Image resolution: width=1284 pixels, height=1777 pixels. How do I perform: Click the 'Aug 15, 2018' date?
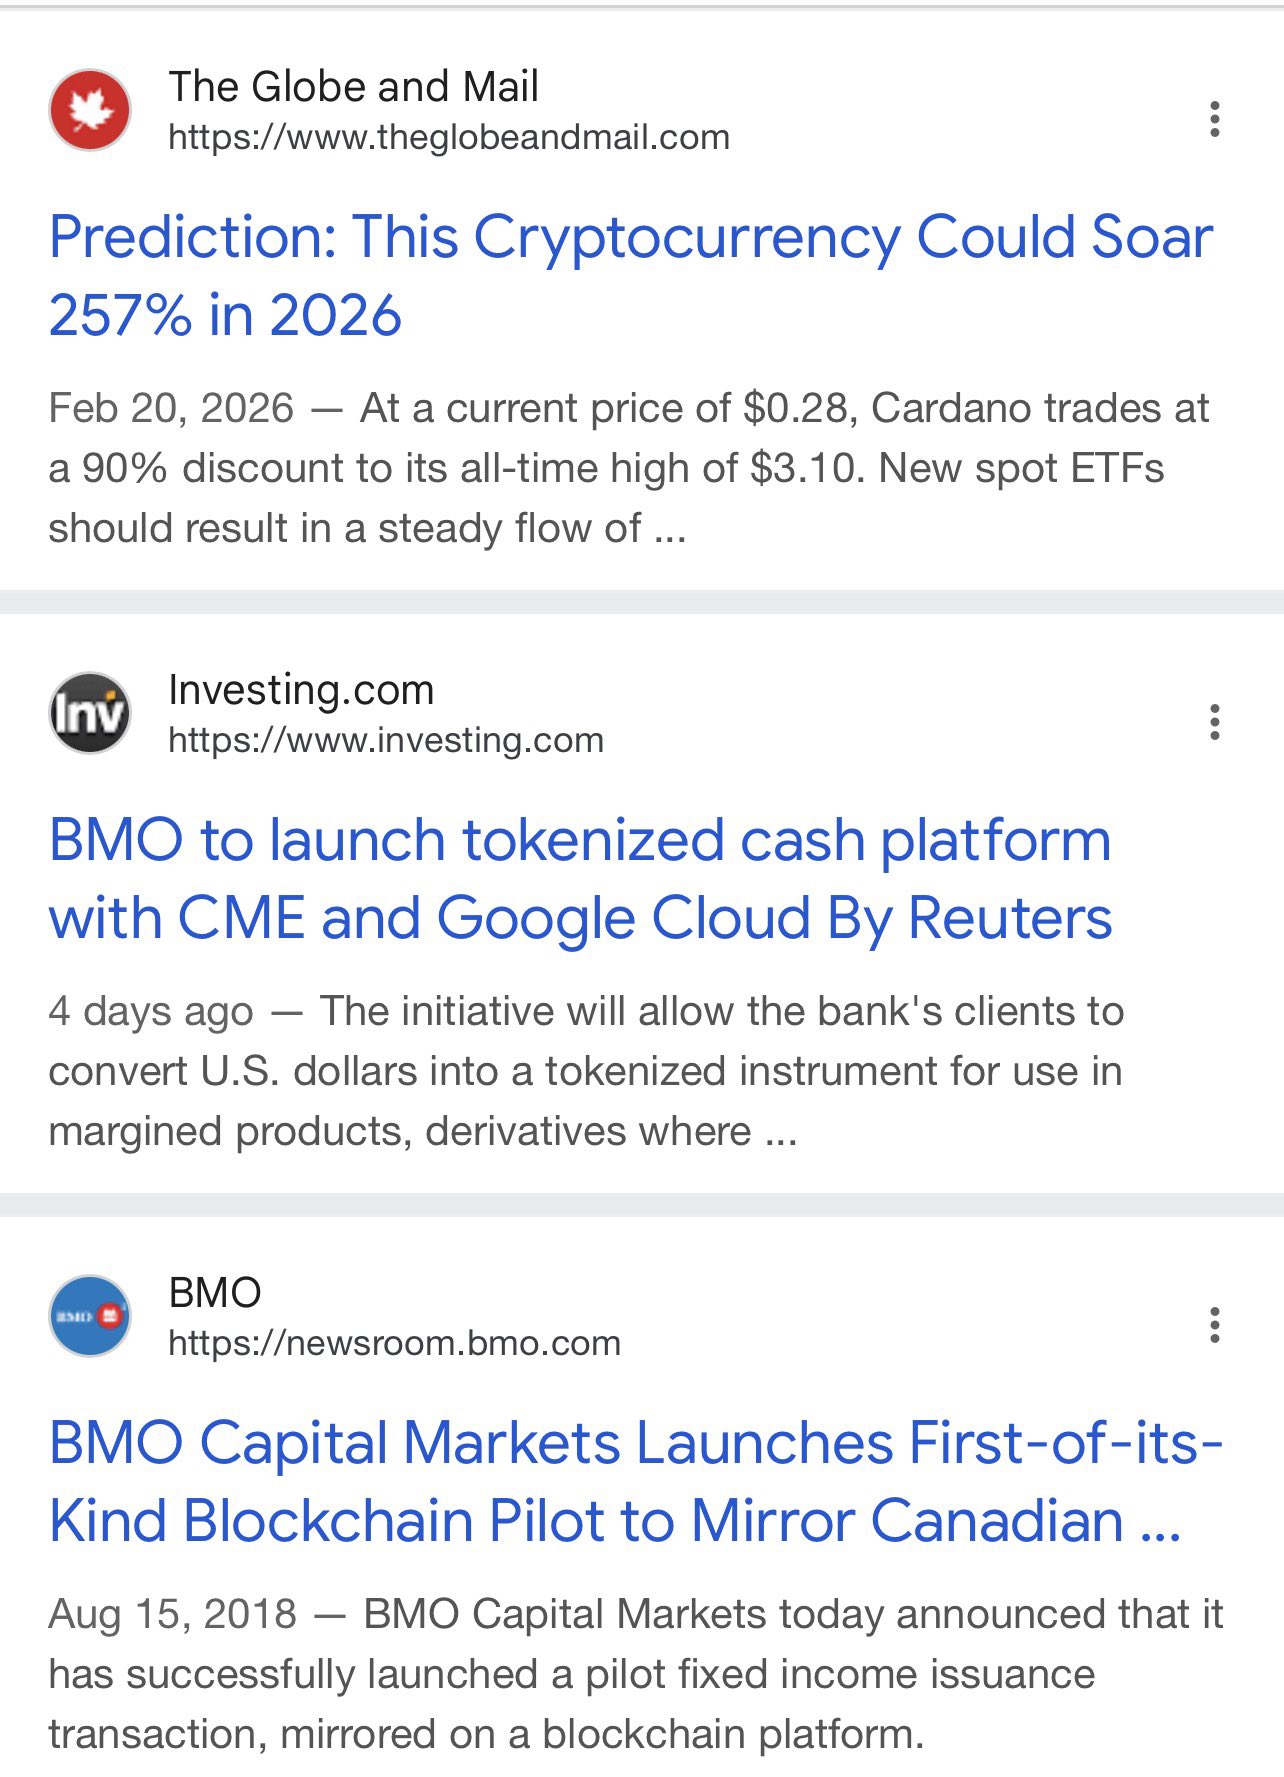click(172, 1614)
